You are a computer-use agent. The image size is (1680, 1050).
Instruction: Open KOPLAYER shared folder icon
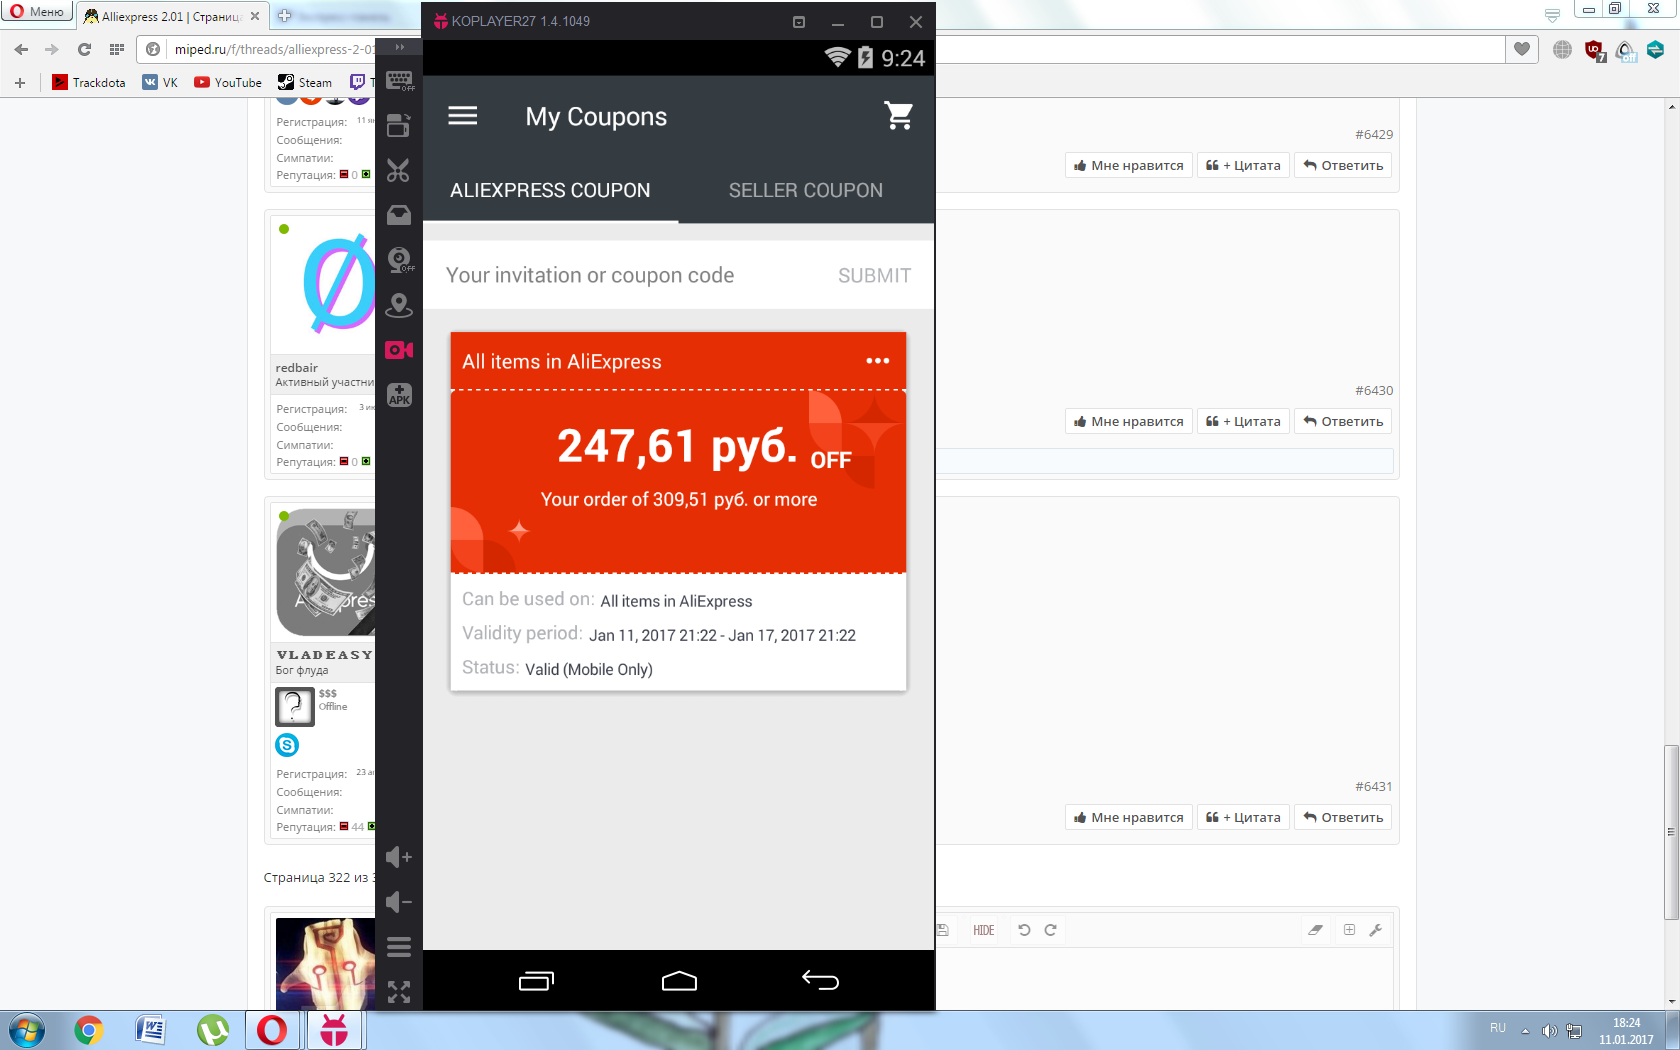point(399,125)
